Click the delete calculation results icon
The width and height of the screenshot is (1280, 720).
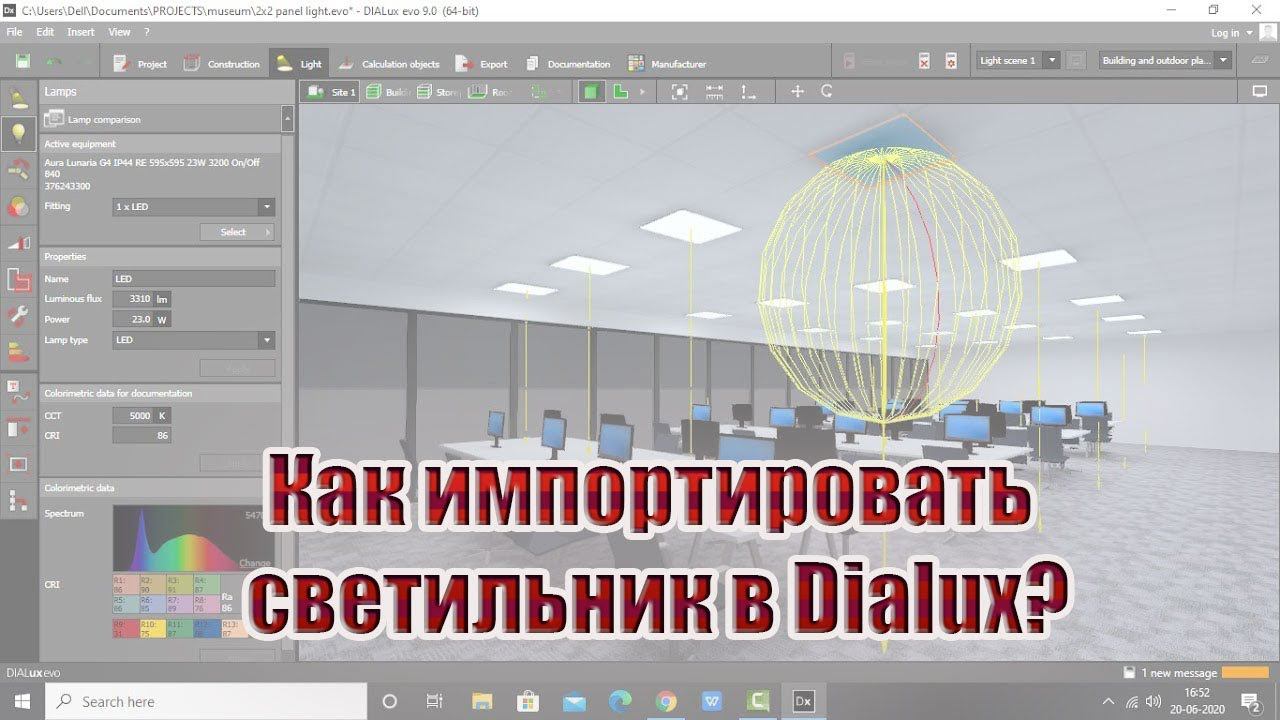924,61
